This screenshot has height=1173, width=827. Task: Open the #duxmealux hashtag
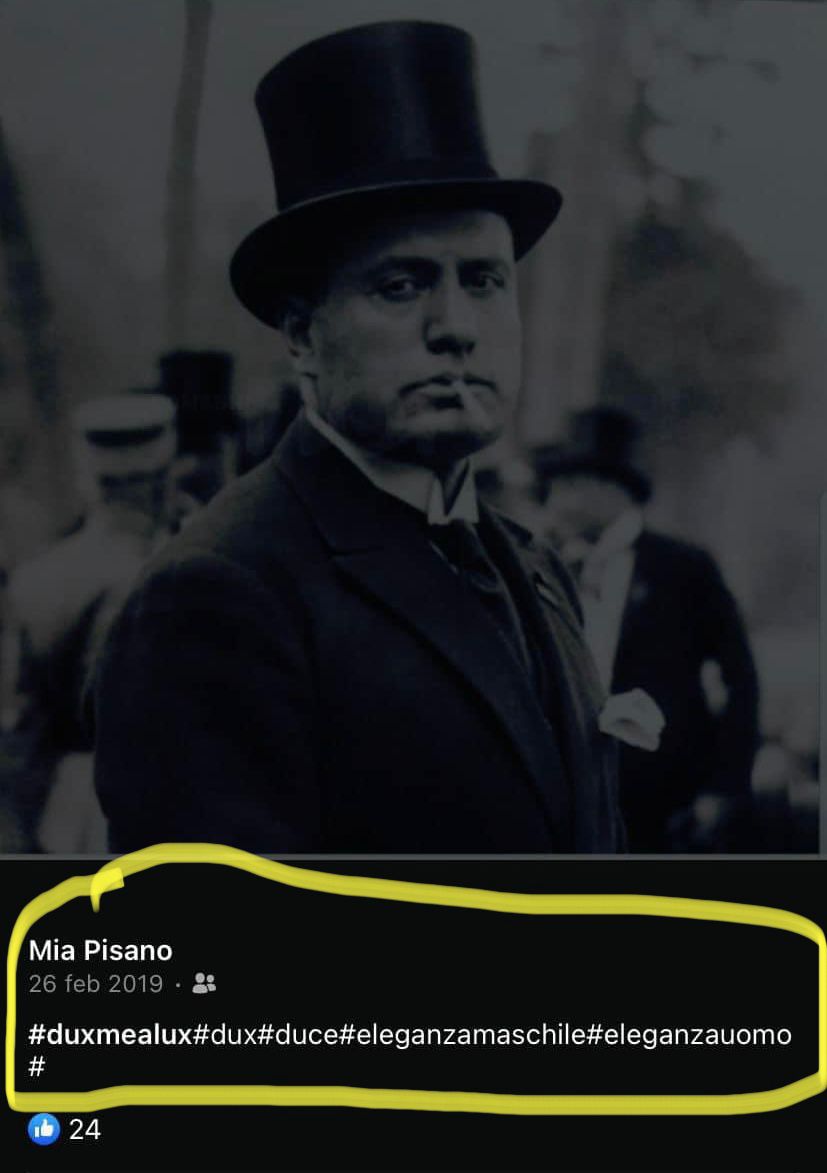(110, 1035)
